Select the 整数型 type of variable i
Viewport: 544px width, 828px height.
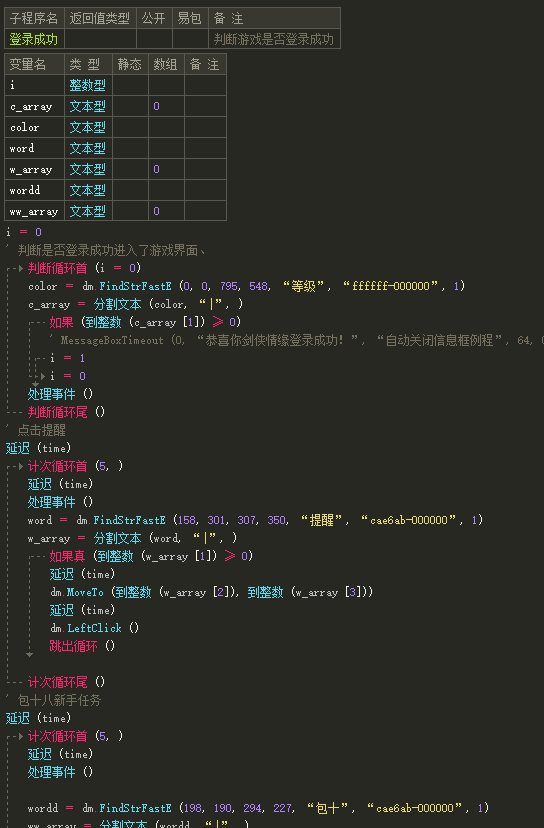(88, 85)
